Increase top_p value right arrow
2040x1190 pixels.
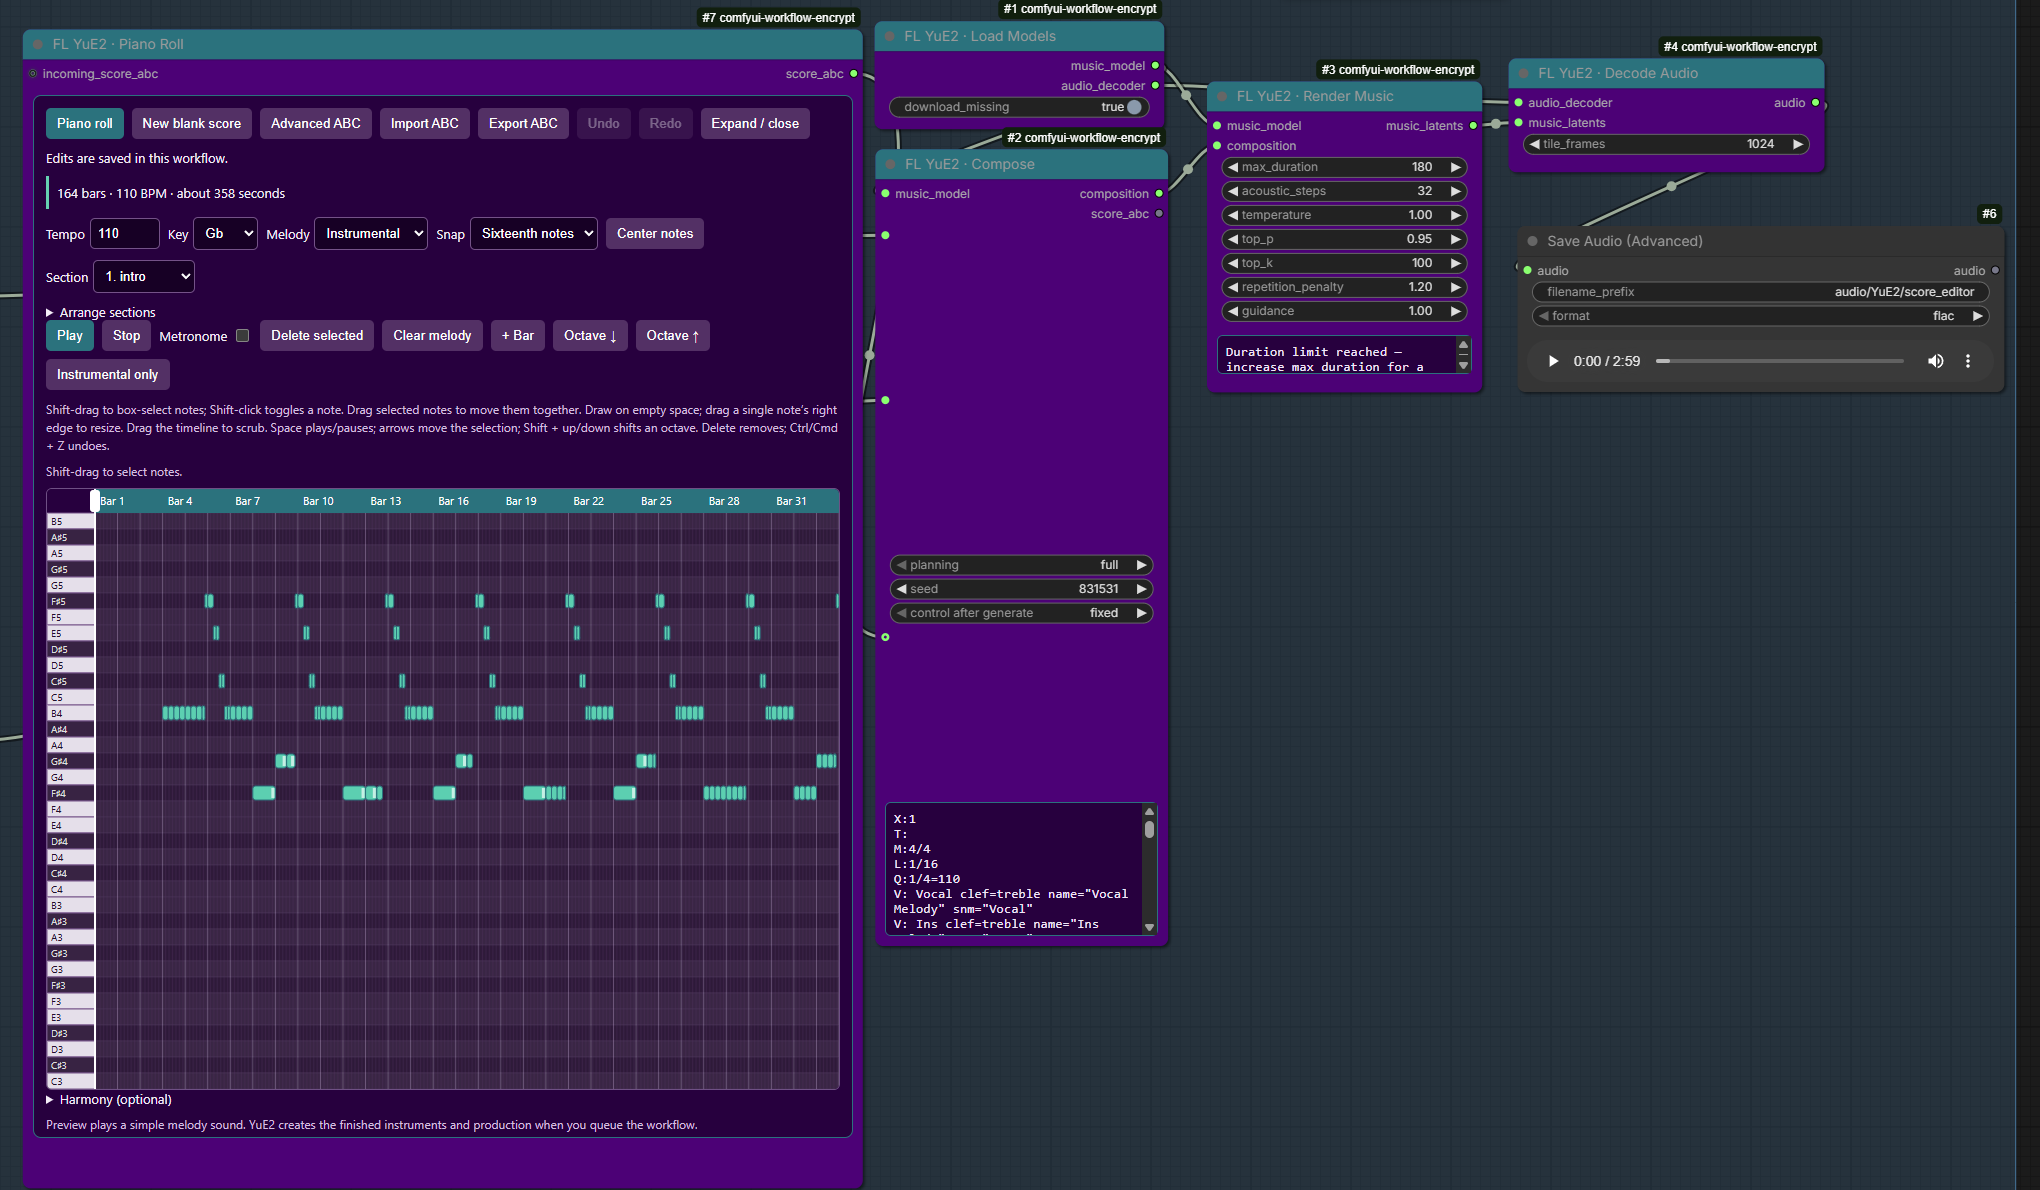(1456, 239)
